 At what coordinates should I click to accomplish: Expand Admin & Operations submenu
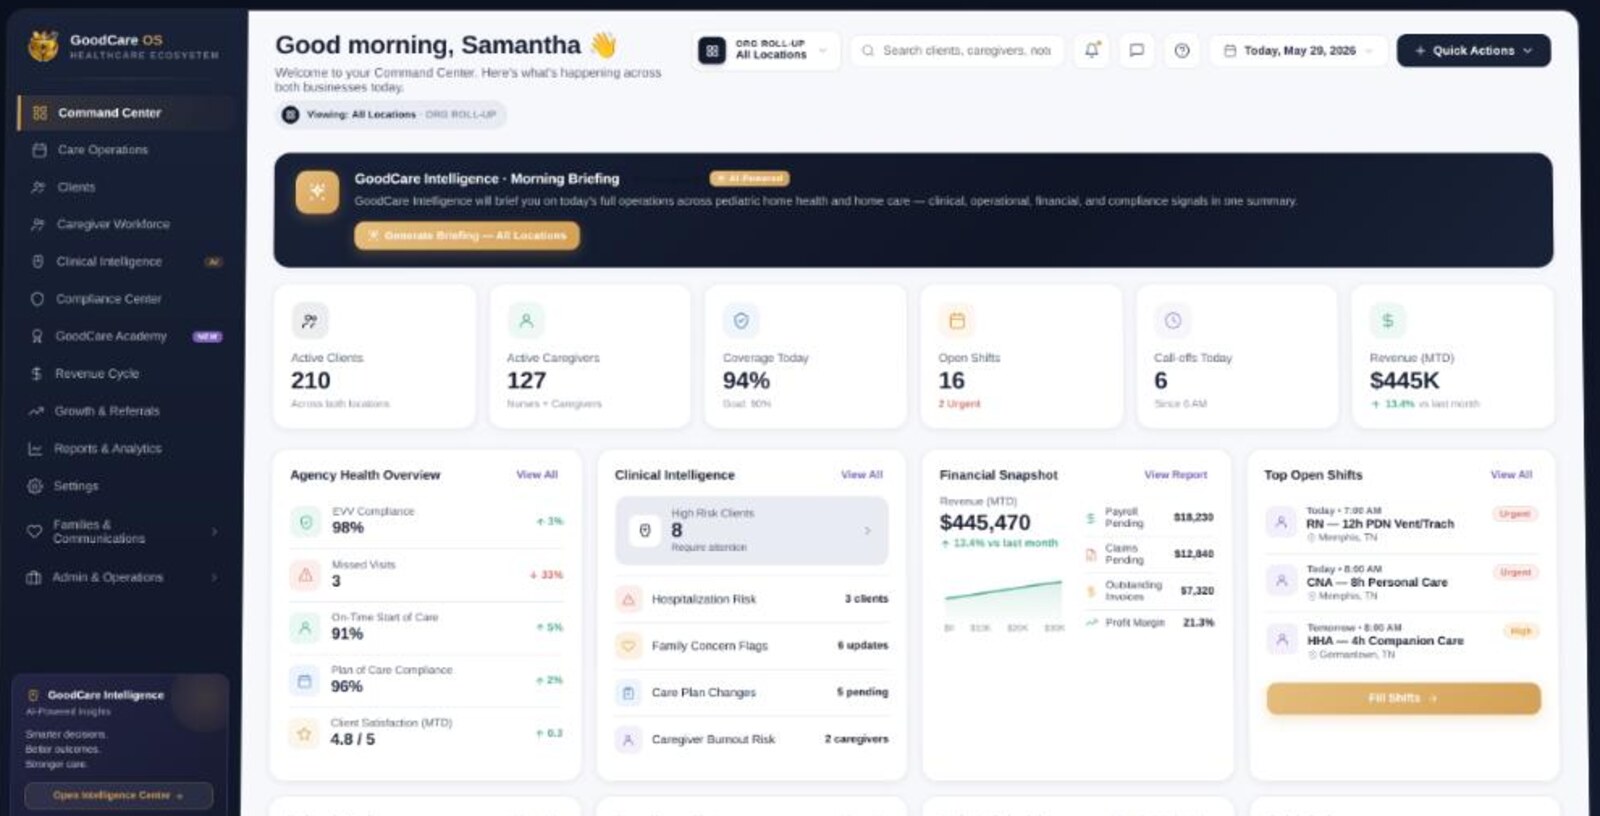point(123,577)
